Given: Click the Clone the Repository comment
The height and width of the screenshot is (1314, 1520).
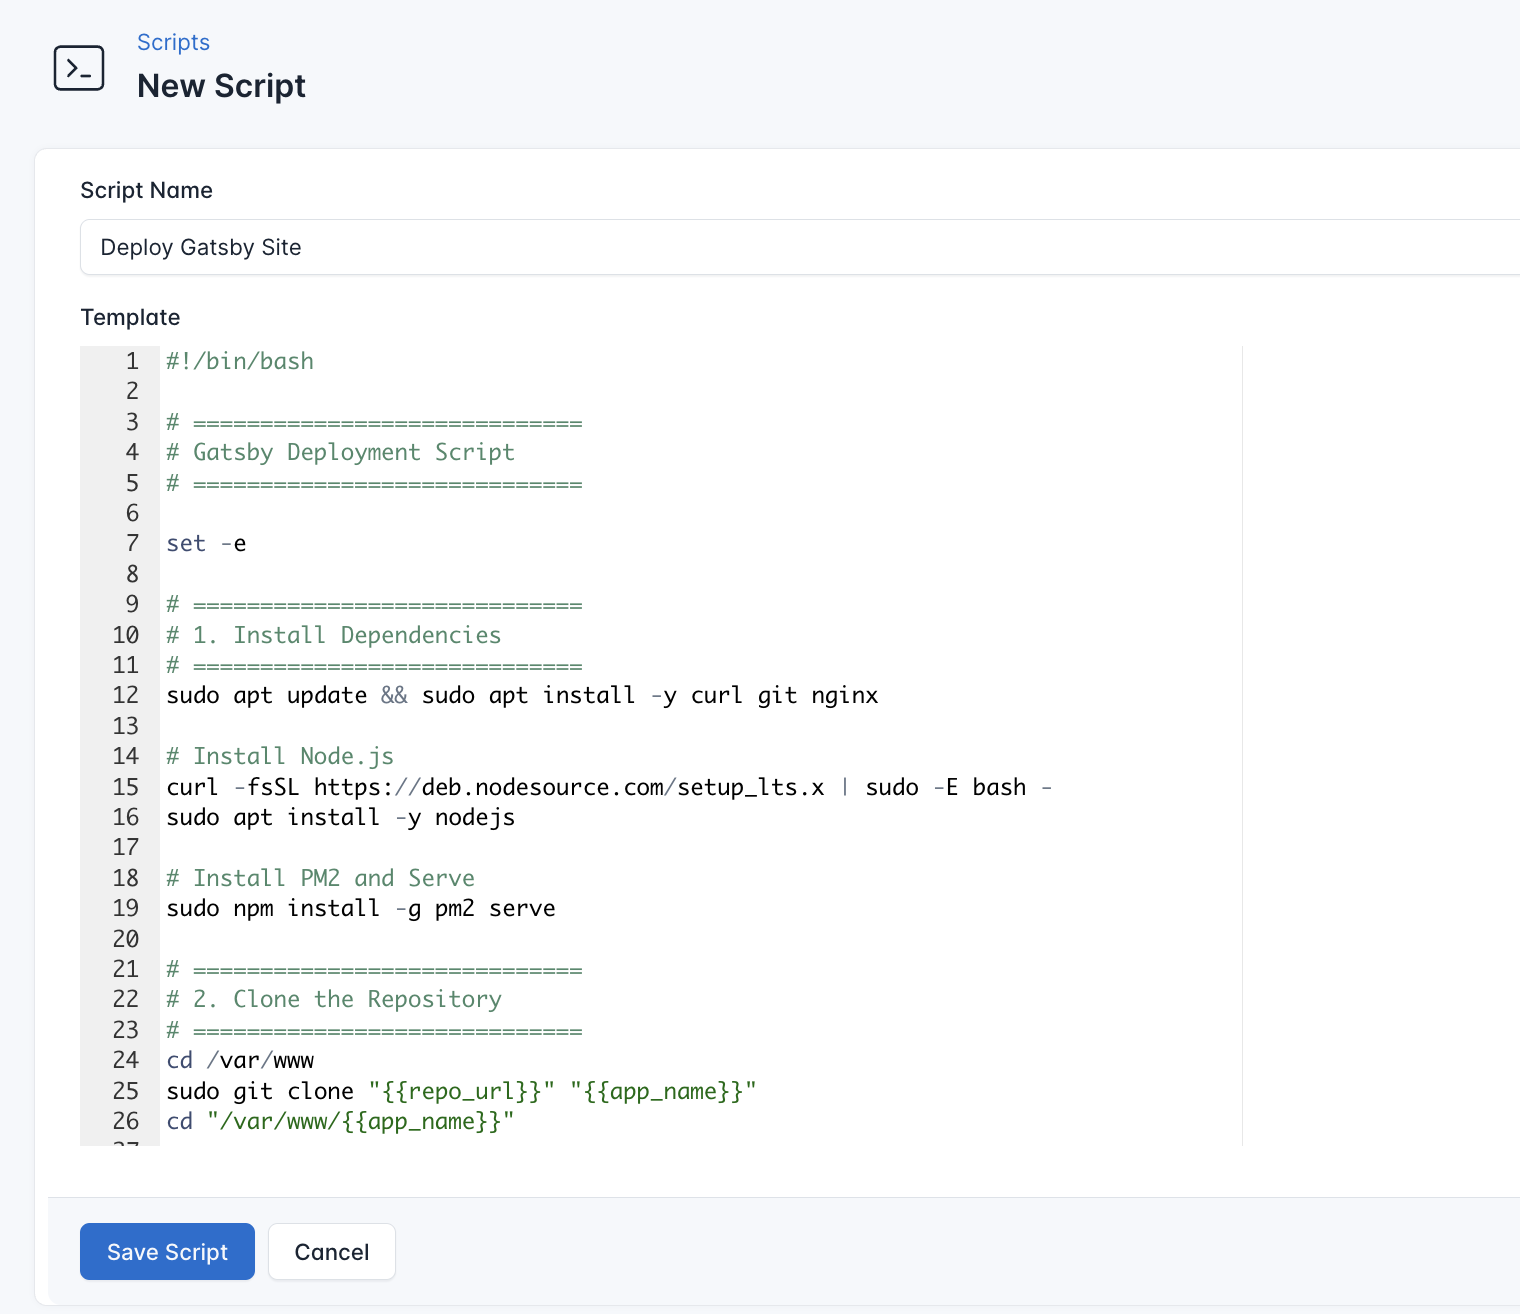Looking at the screenshot, I should tap(334, 999).
